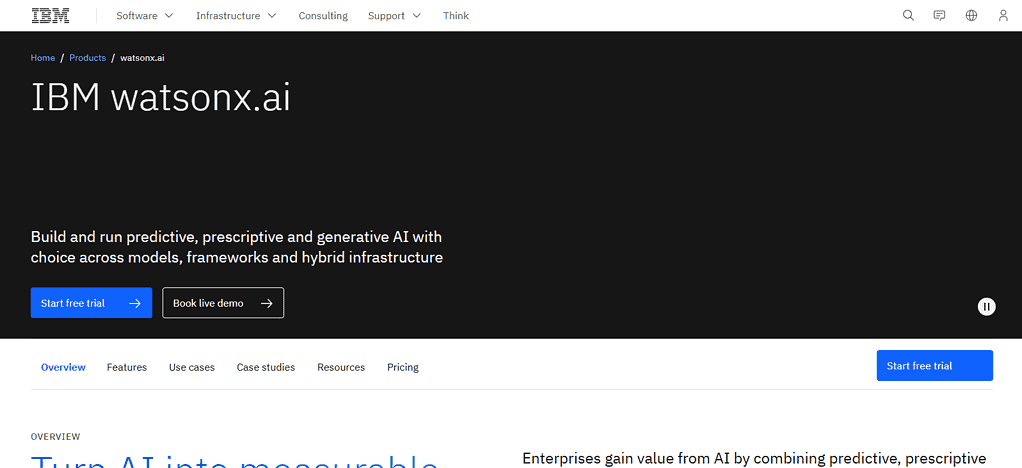This screenshot has width=1022, height=468.
Task: Click the IBM watsonx.ai heading
Action: tap(160, 98)
